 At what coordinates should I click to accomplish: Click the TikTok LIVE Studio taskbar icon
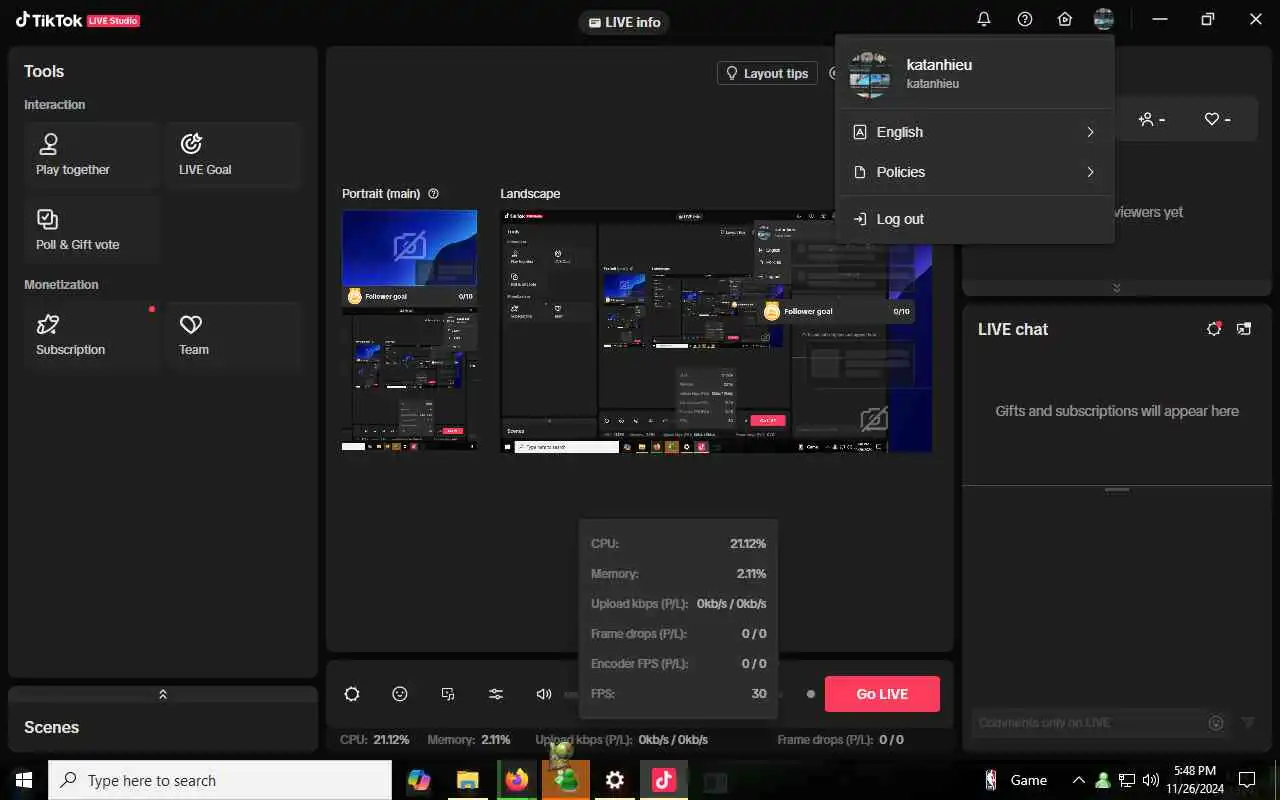664,780
